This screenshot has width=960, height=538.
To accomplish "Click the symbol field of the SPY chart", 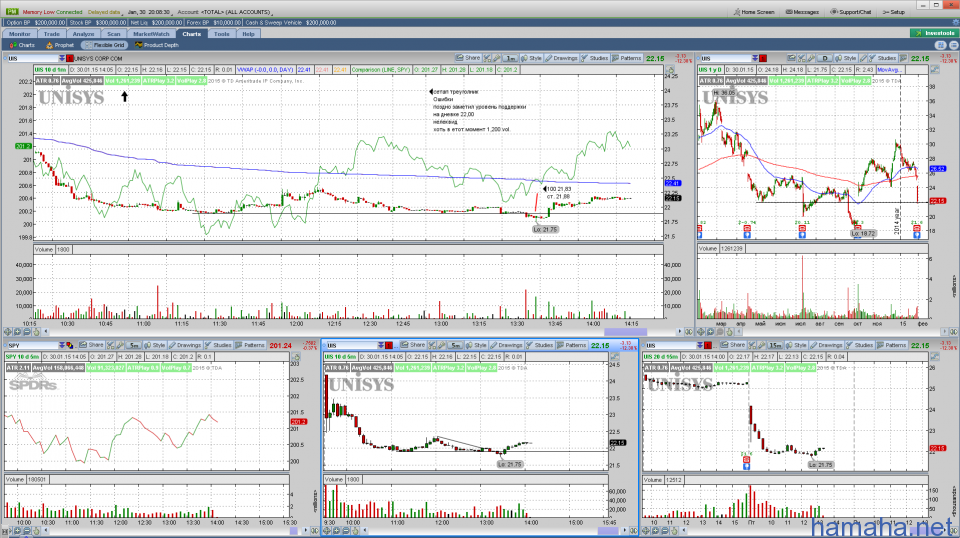I will pyautogui.click(x=31, y=346).
